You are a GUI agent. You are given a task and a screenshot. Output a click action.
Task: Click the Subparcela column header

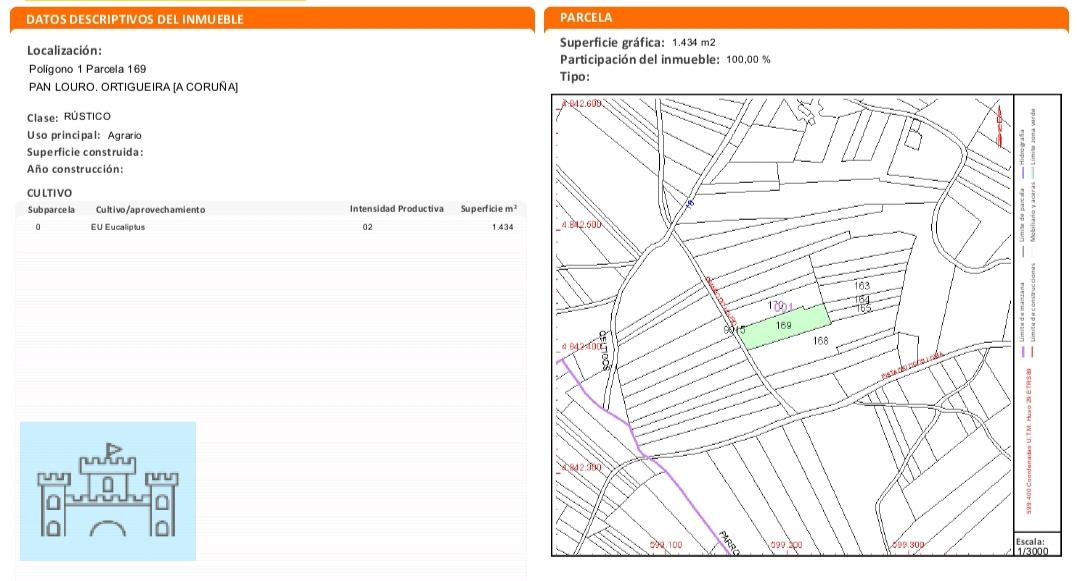51,209
